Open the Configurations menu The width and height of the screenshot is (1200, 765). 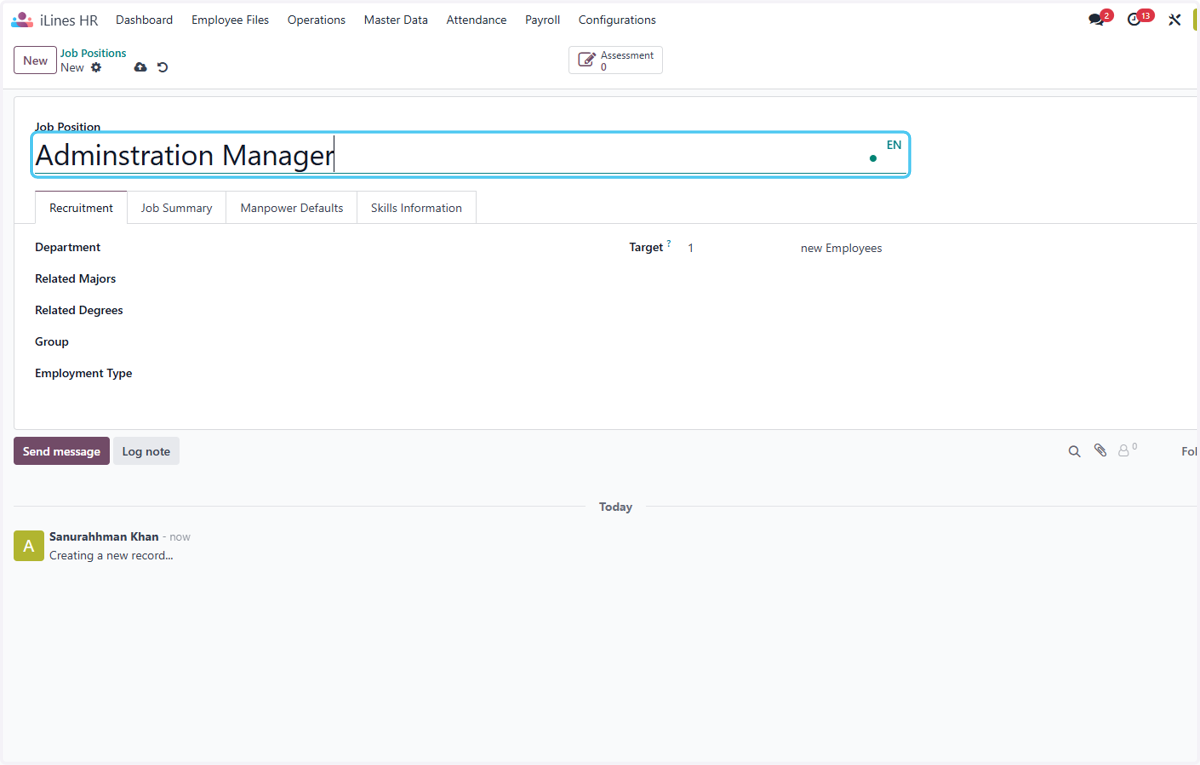coord(617,20)
